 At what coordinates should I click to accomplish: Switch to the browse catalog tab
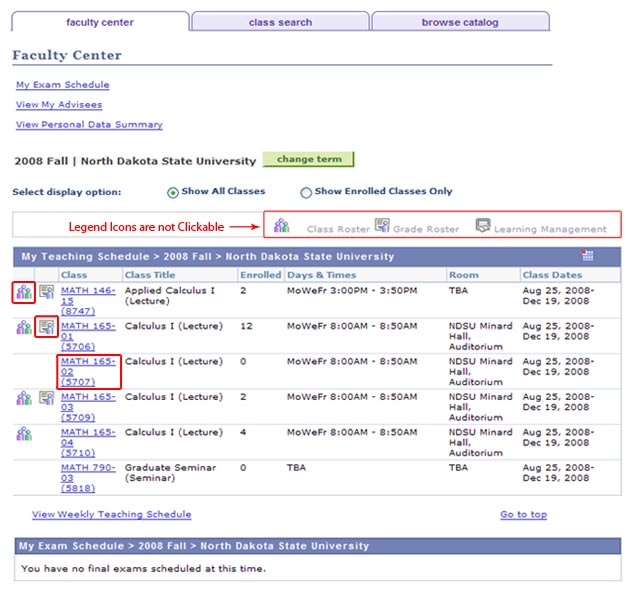click(x=459, y=22)
